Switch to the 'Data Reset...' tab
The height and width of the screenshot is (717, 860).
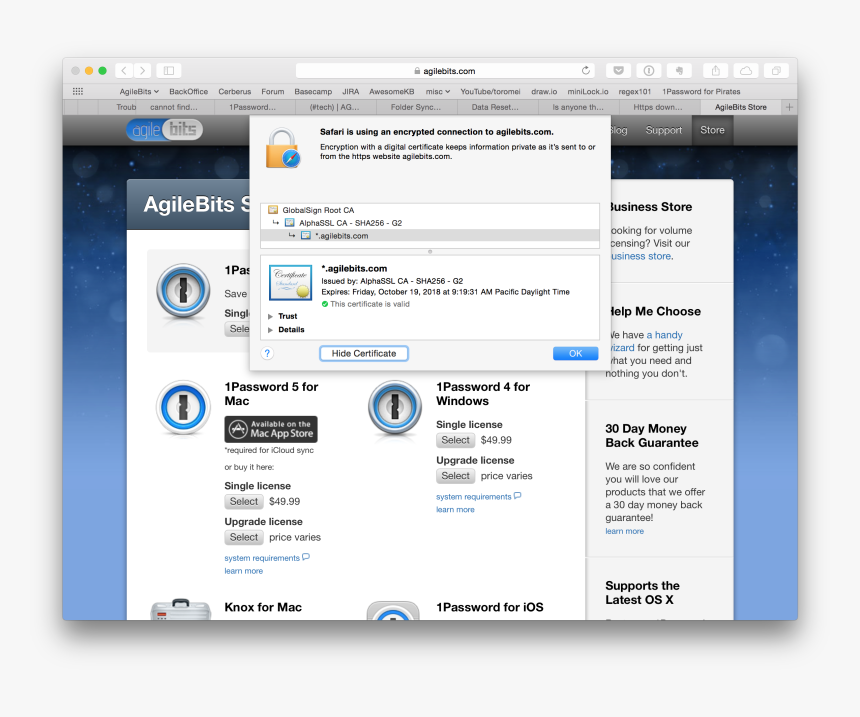point(495,107)
